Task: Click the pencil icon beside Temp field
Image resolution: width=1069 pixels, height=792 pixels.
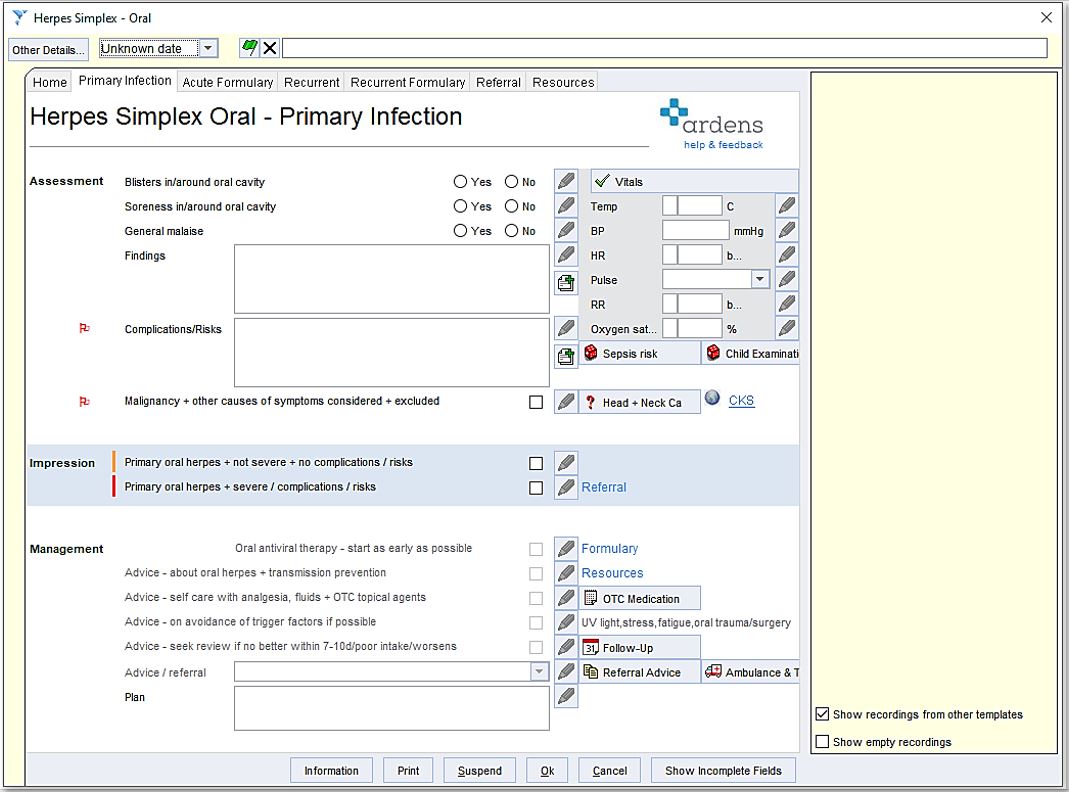Action: [x=787, y=206]
